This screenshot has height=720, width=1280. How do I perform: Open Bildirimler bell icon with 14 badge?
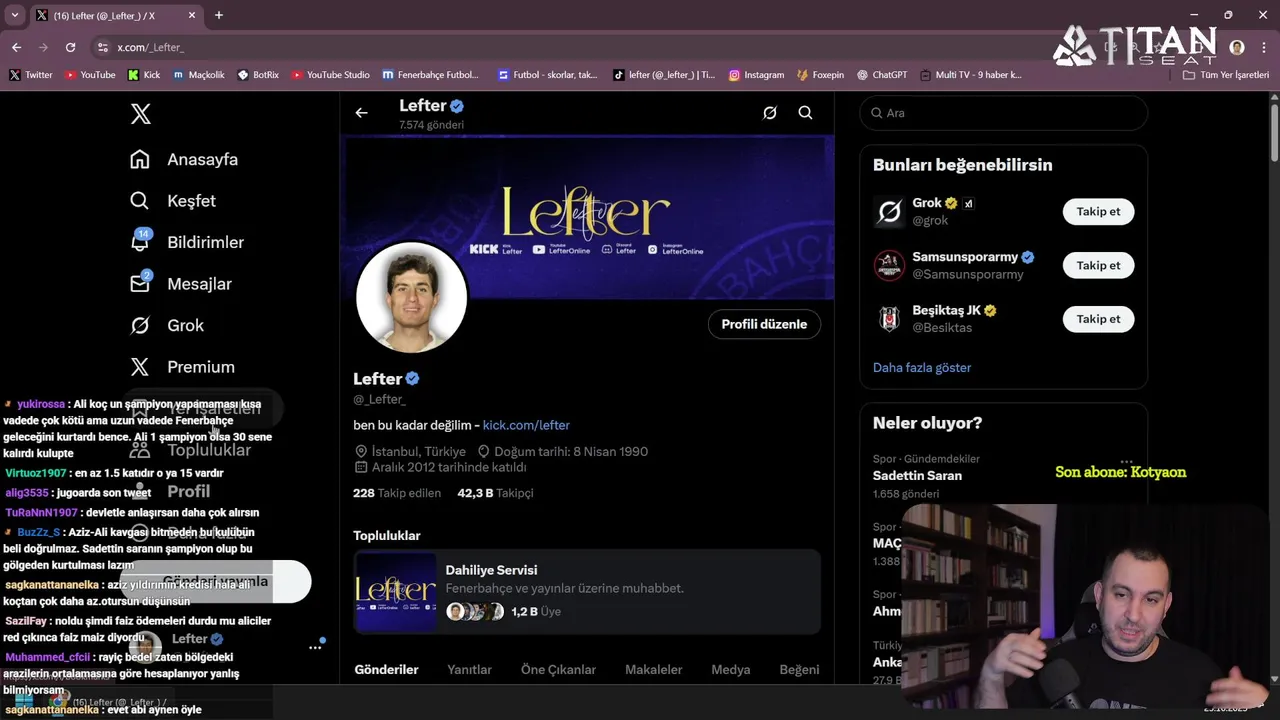[140, 242]
